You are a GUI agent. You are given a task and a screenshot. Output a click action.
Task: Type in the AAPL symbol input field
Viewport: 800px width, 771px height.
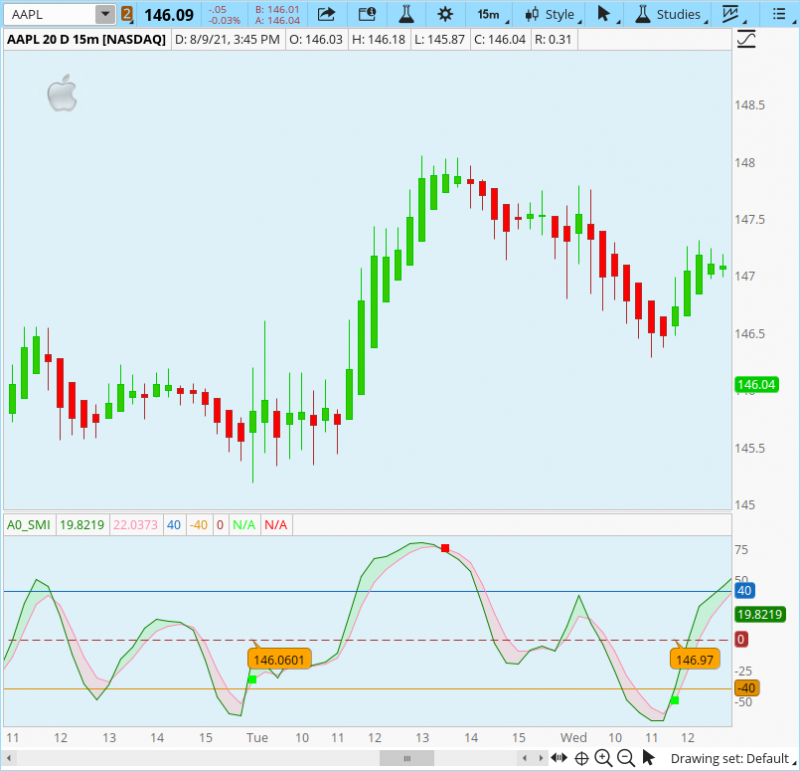tap(48, 14)
